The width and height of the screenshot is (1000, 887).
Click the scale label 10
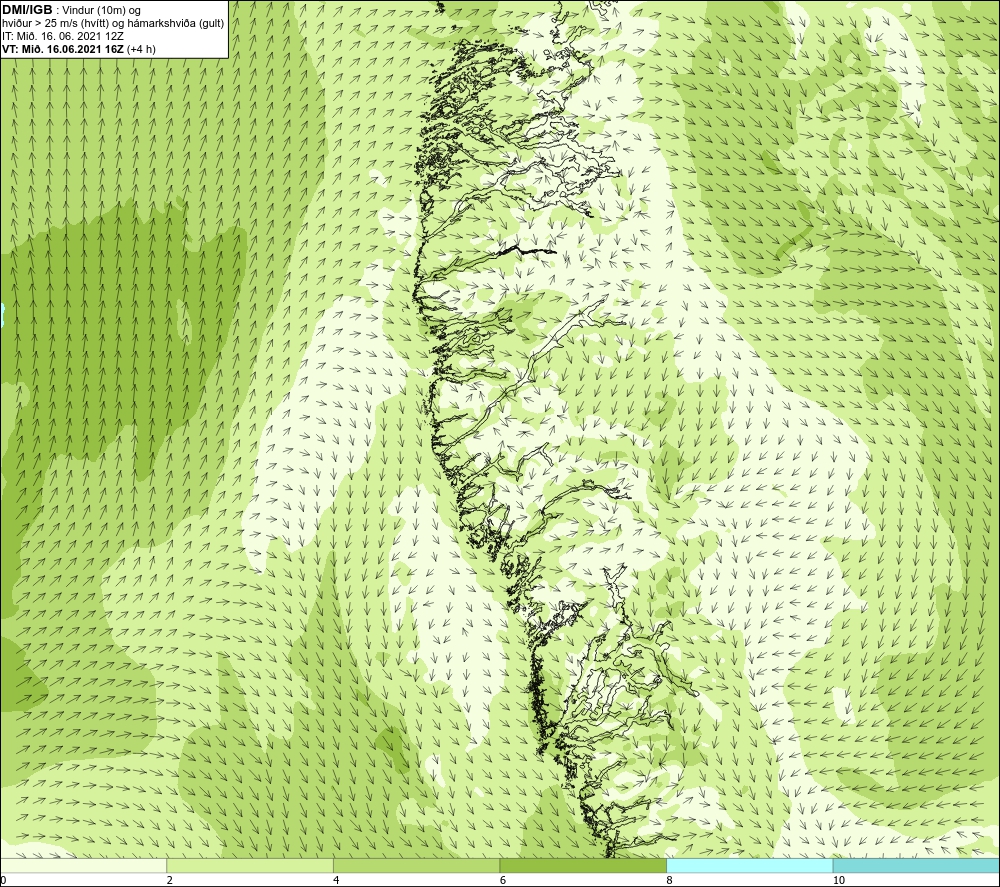coord(839,881)
